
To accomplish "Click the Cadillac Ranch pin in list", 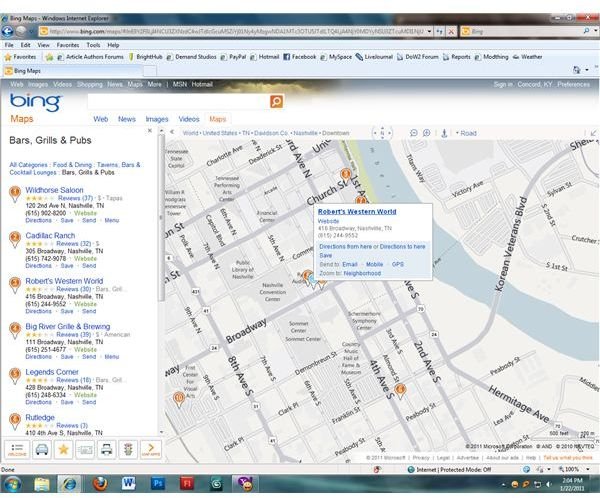I will pyautogui.click(x=15, y=240).
